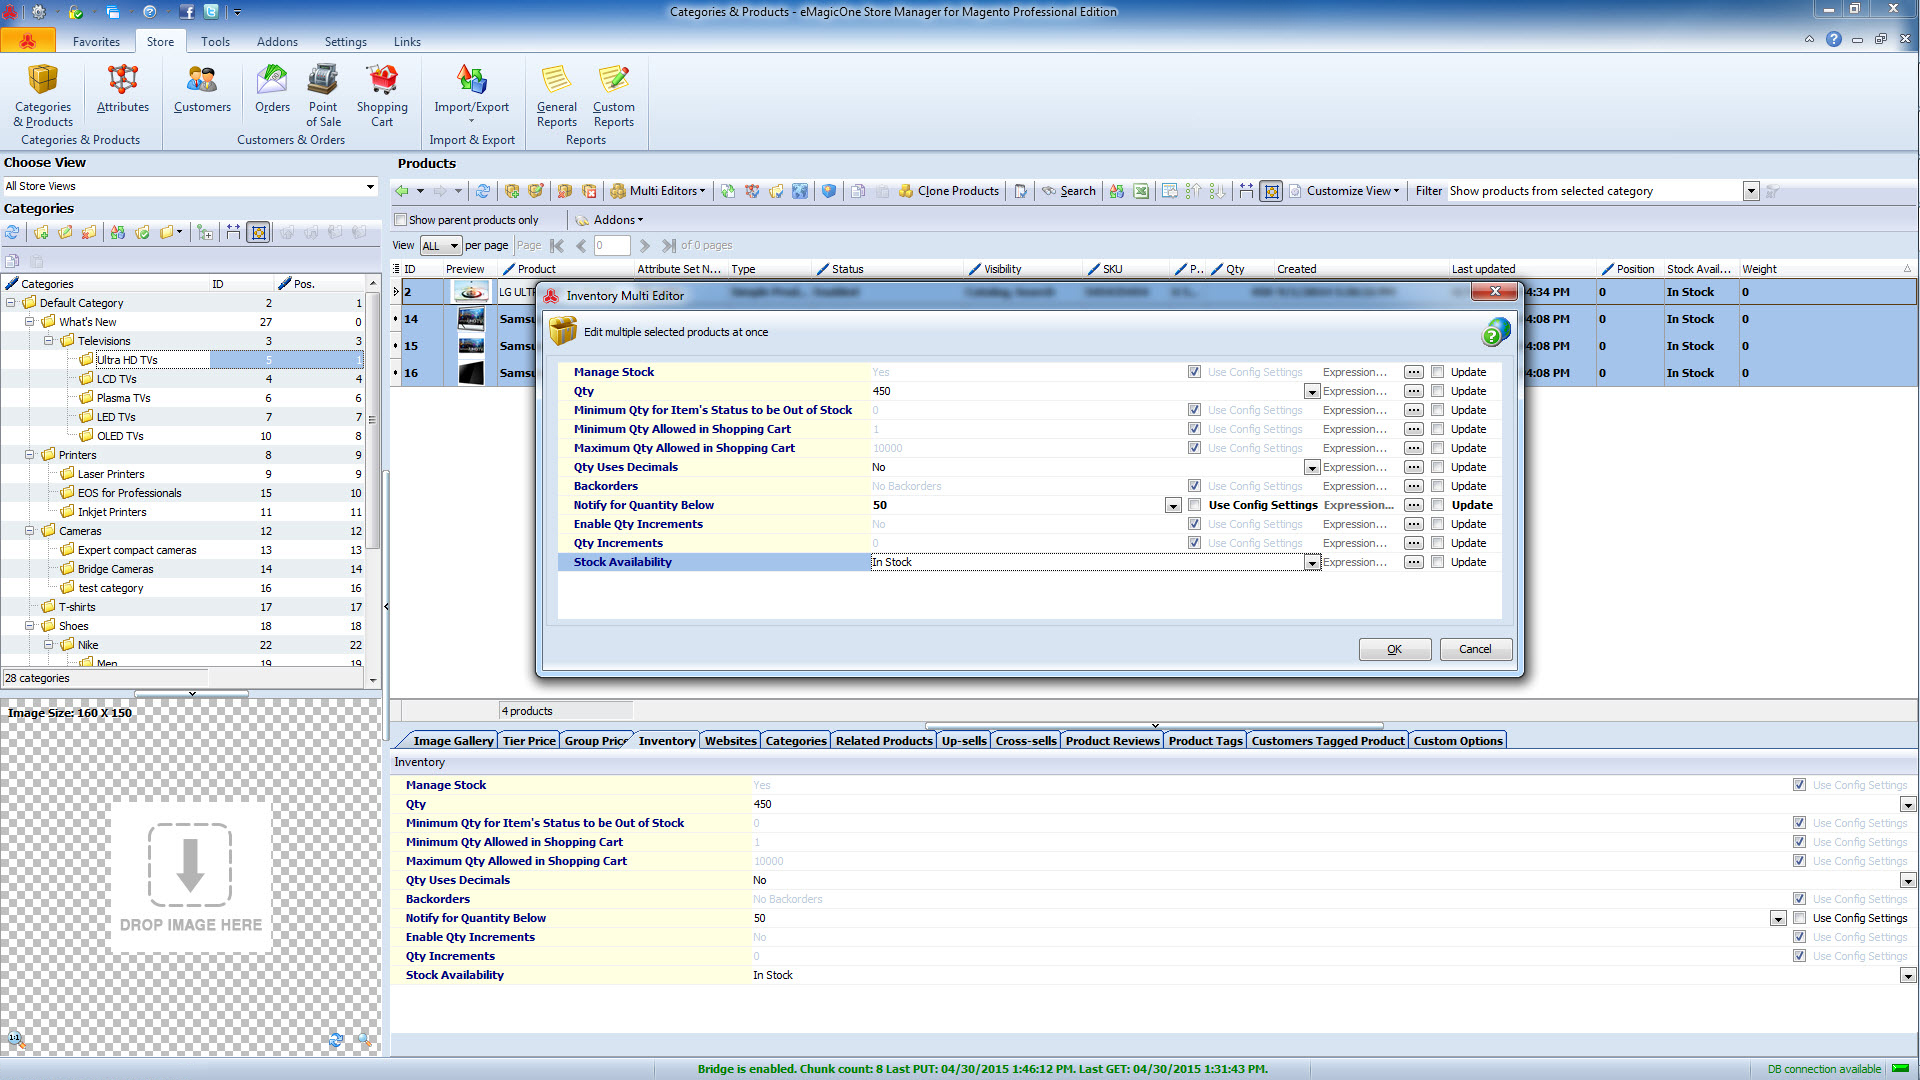Check Update box for Manage Stock
This screenshot has width=1920, height=1080.
pyautogui.click(x=1437, y=372)
